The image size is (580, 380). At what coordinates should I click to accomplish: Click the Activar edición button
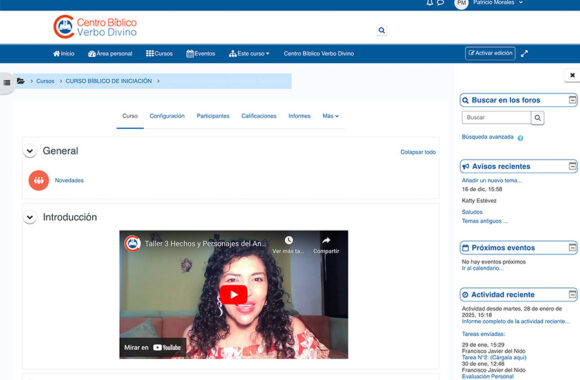(490, 53)
